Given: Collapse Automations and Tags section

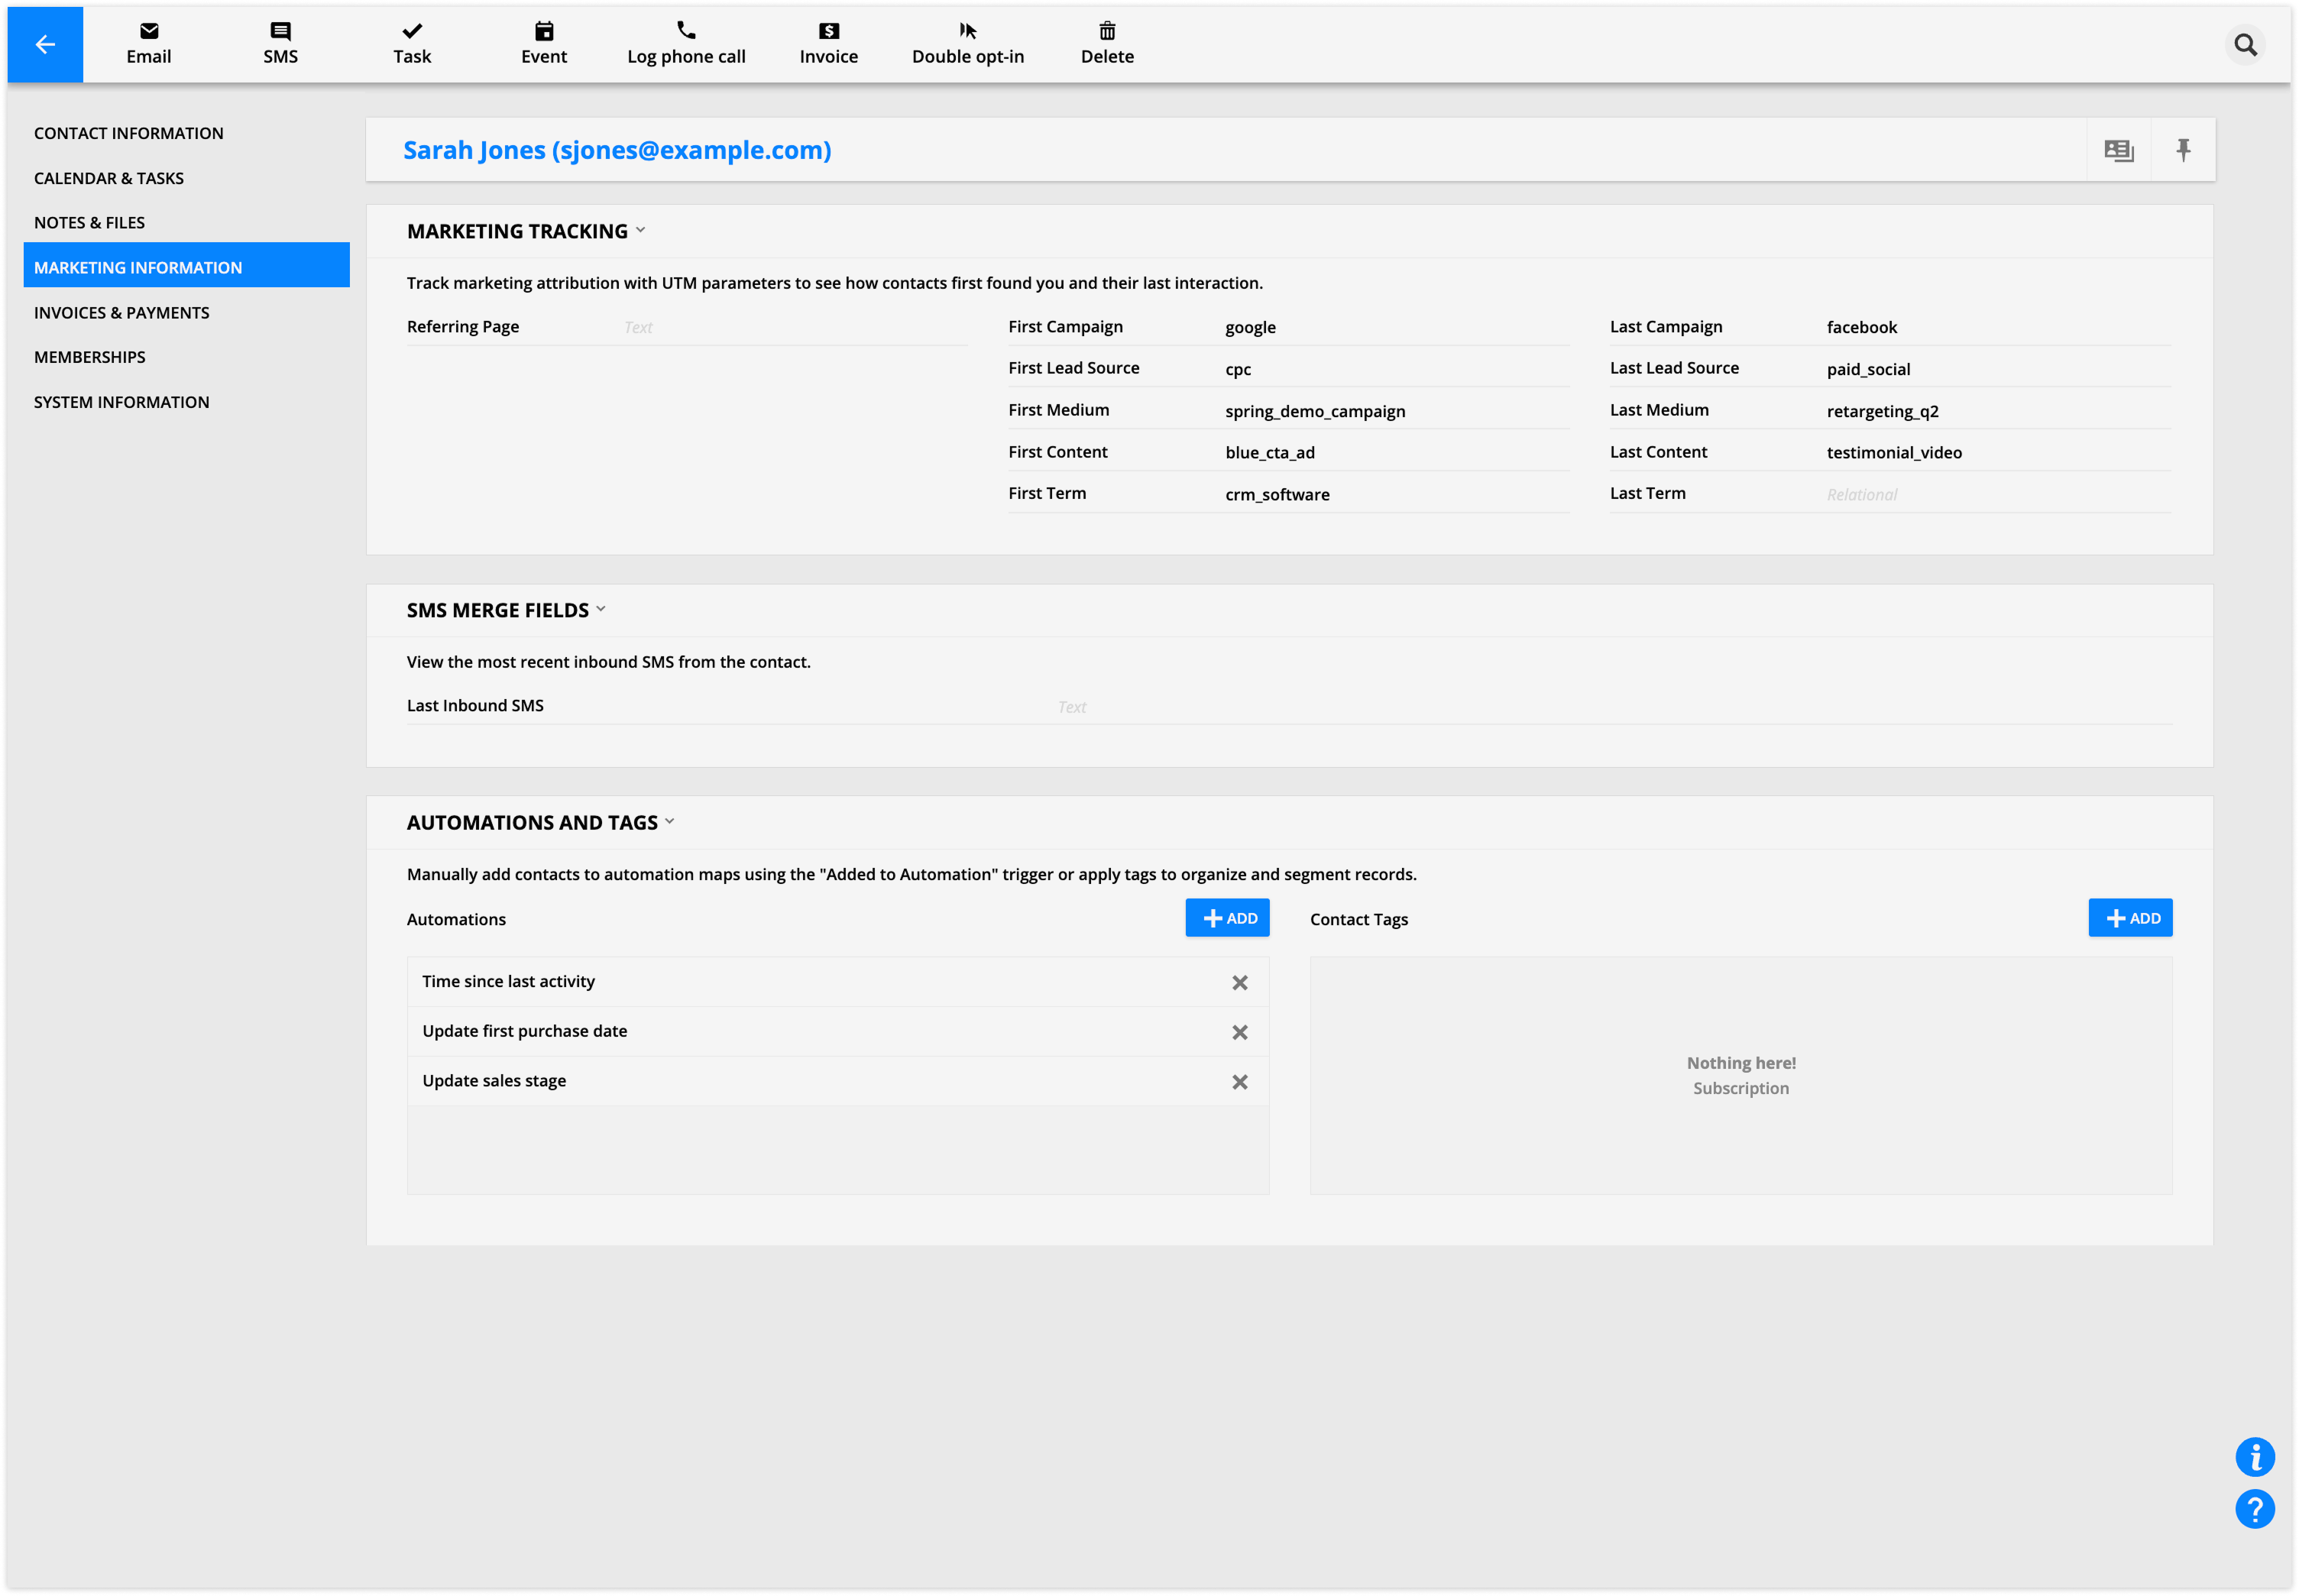Looking at the screenshot, I should pos(670,821).
